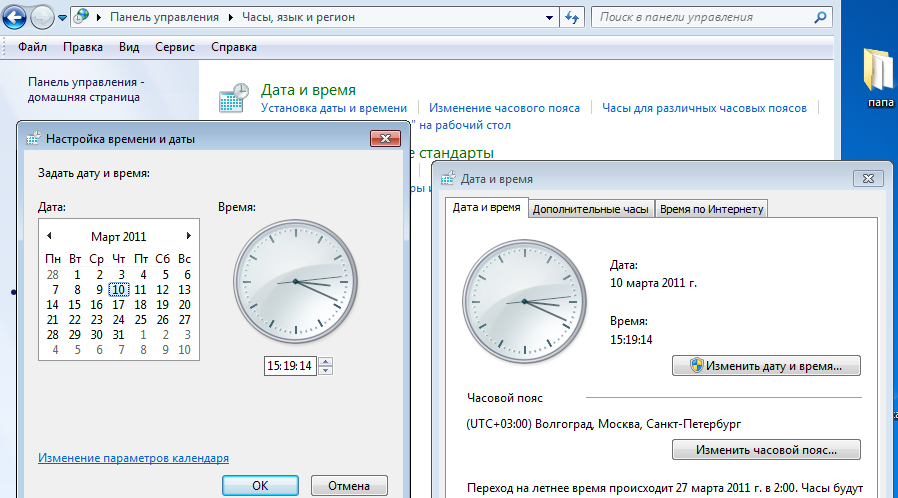Close the Настройка времени и даты dialog
Image resolution: width=898 pixels, height=498 pixels.
385,138
